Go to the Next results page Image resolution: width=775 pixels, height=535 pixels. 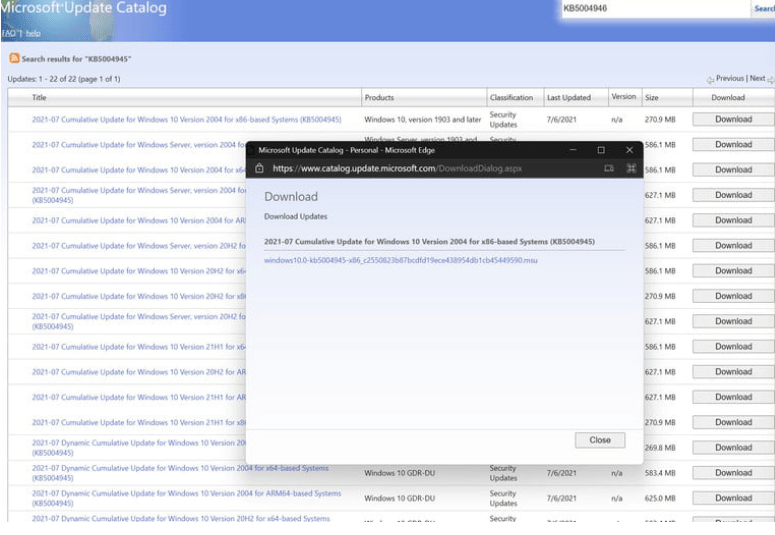pyautogui.click(x=757, y=78)
